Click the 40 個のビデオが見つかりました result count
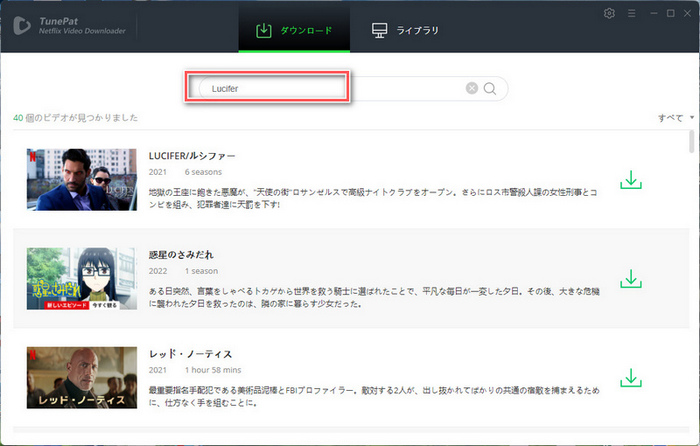 (75, 118)
